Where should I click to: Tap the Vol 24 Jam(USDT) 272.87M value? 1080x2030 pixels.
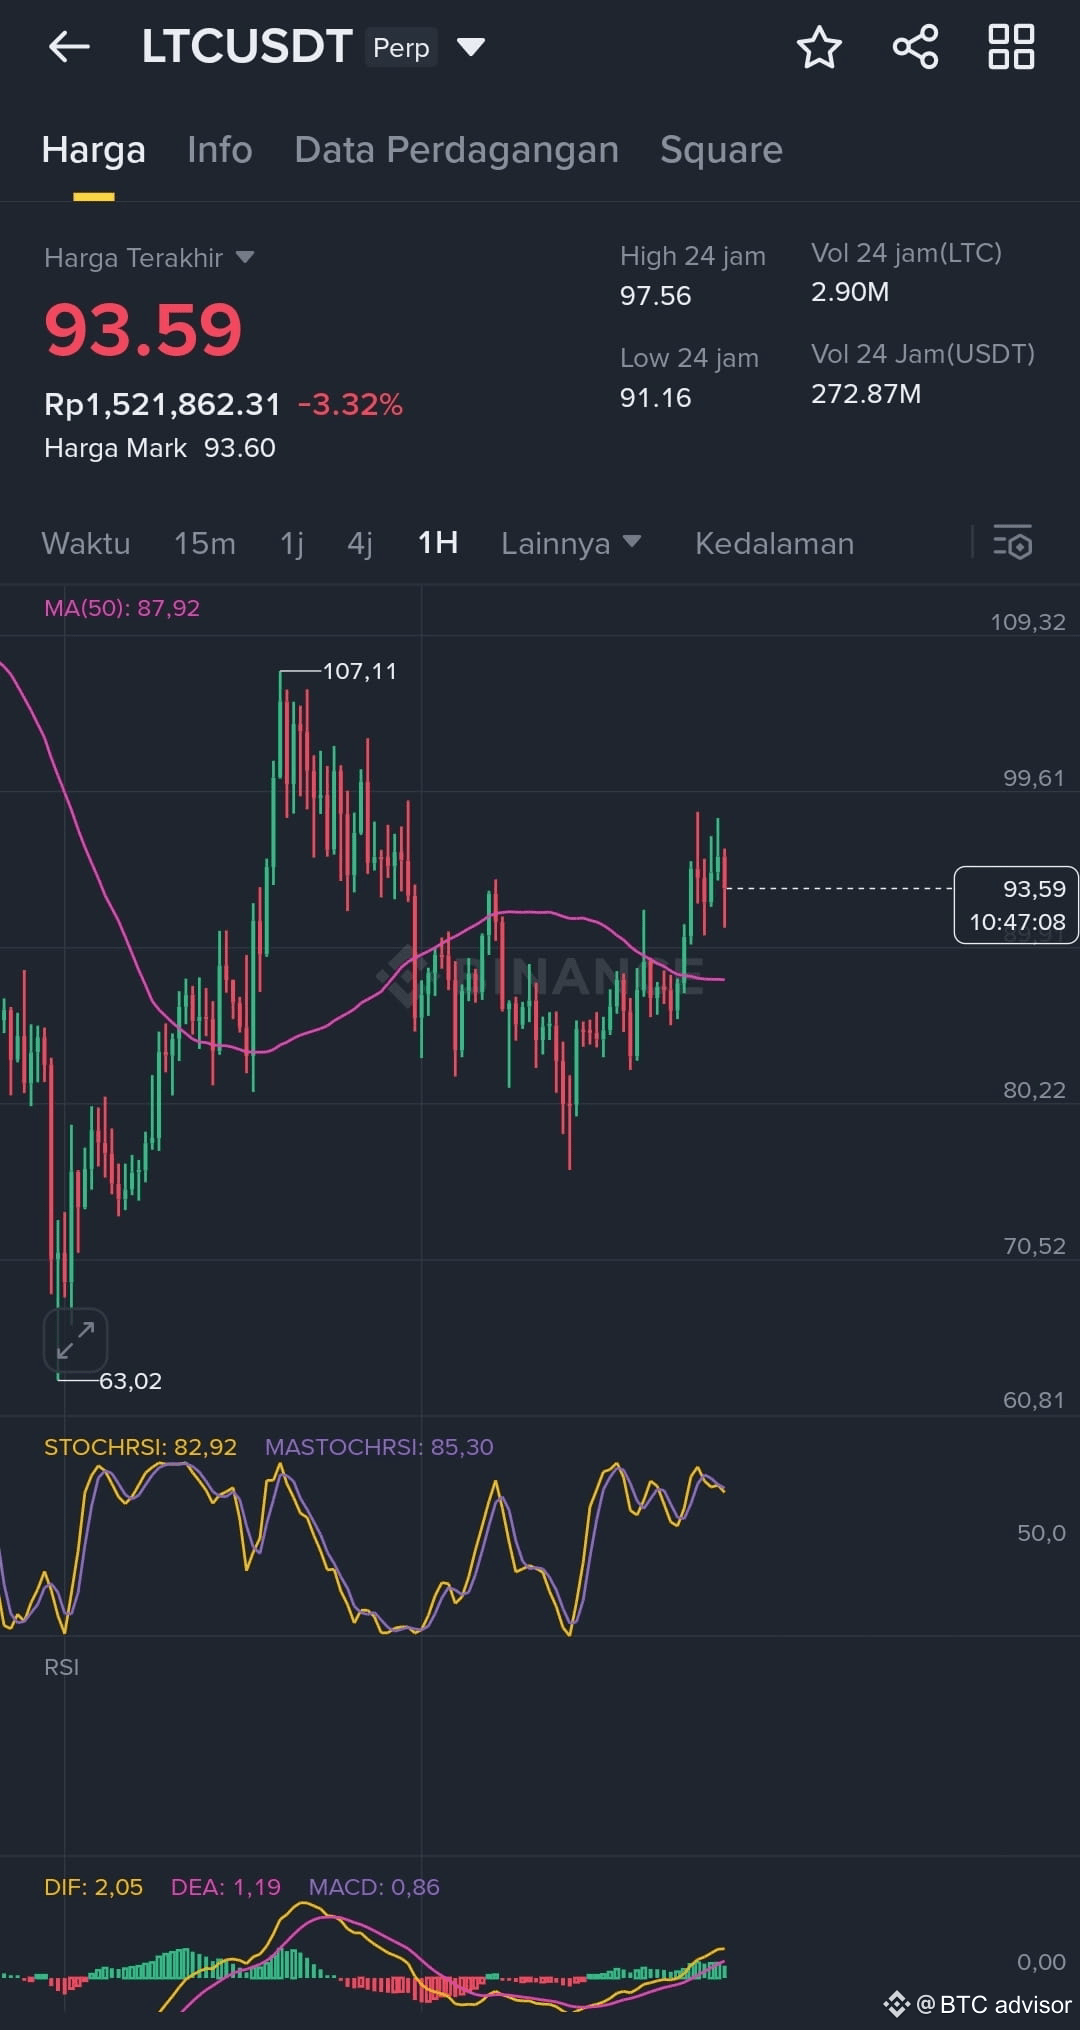point(866,394)
